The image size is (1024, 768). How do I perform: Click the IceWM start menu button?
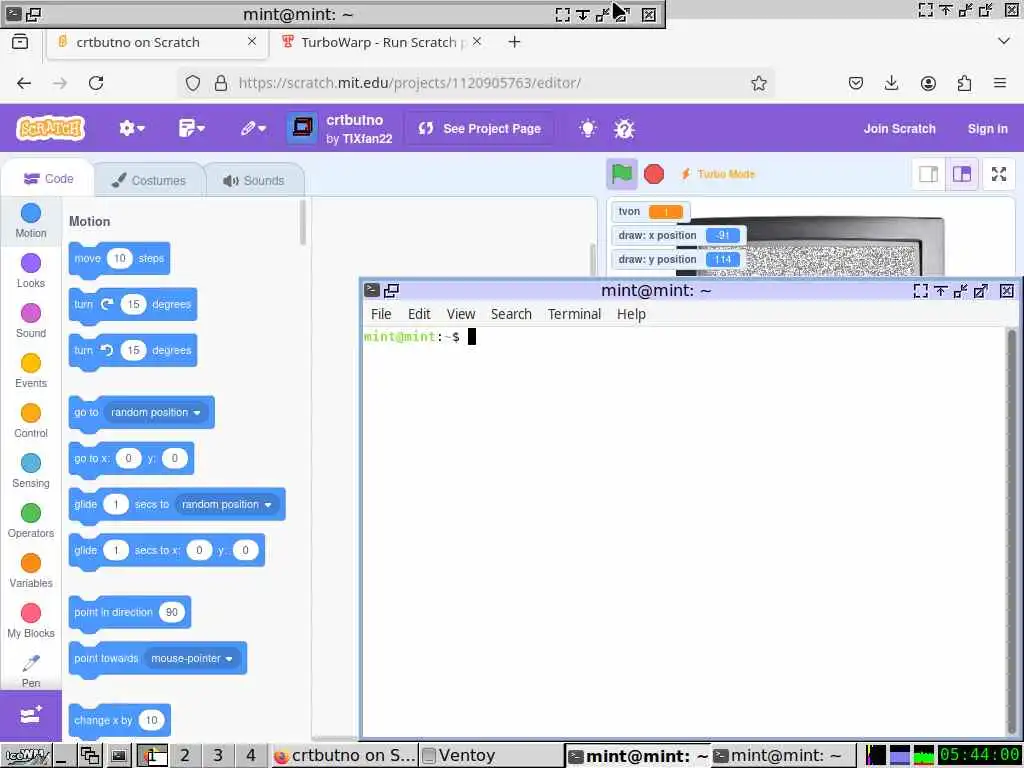(25, 756)
